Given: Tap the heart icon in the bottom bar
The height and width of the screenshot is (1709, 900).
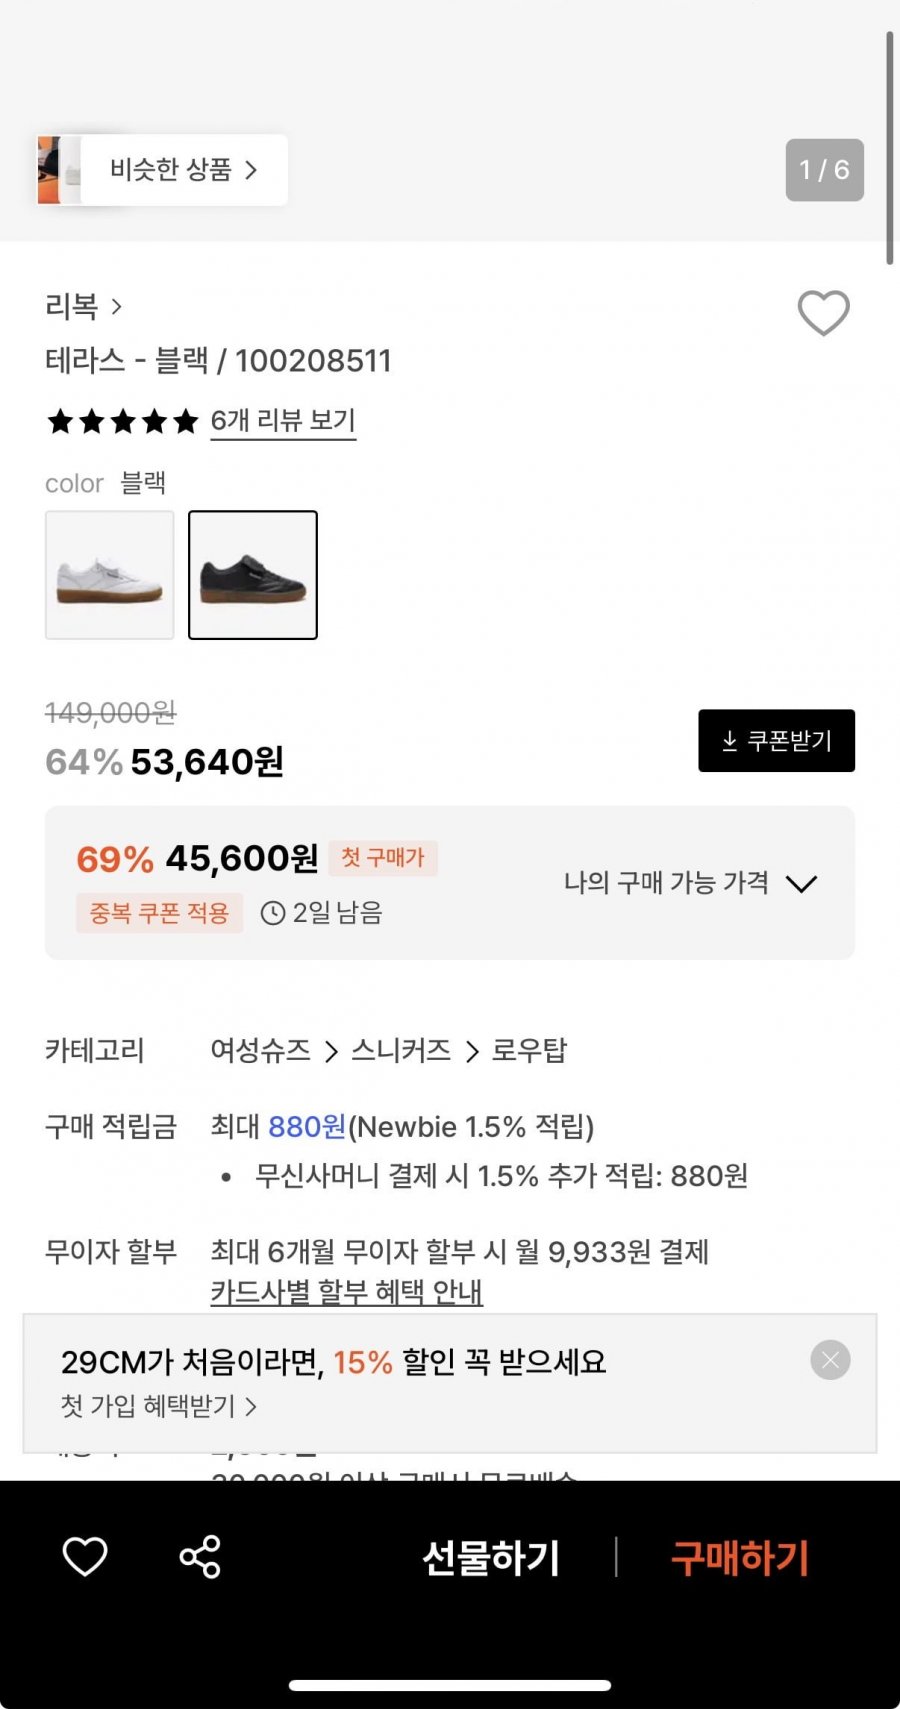Looking at the screenshot, I should tap(85, 1556).
